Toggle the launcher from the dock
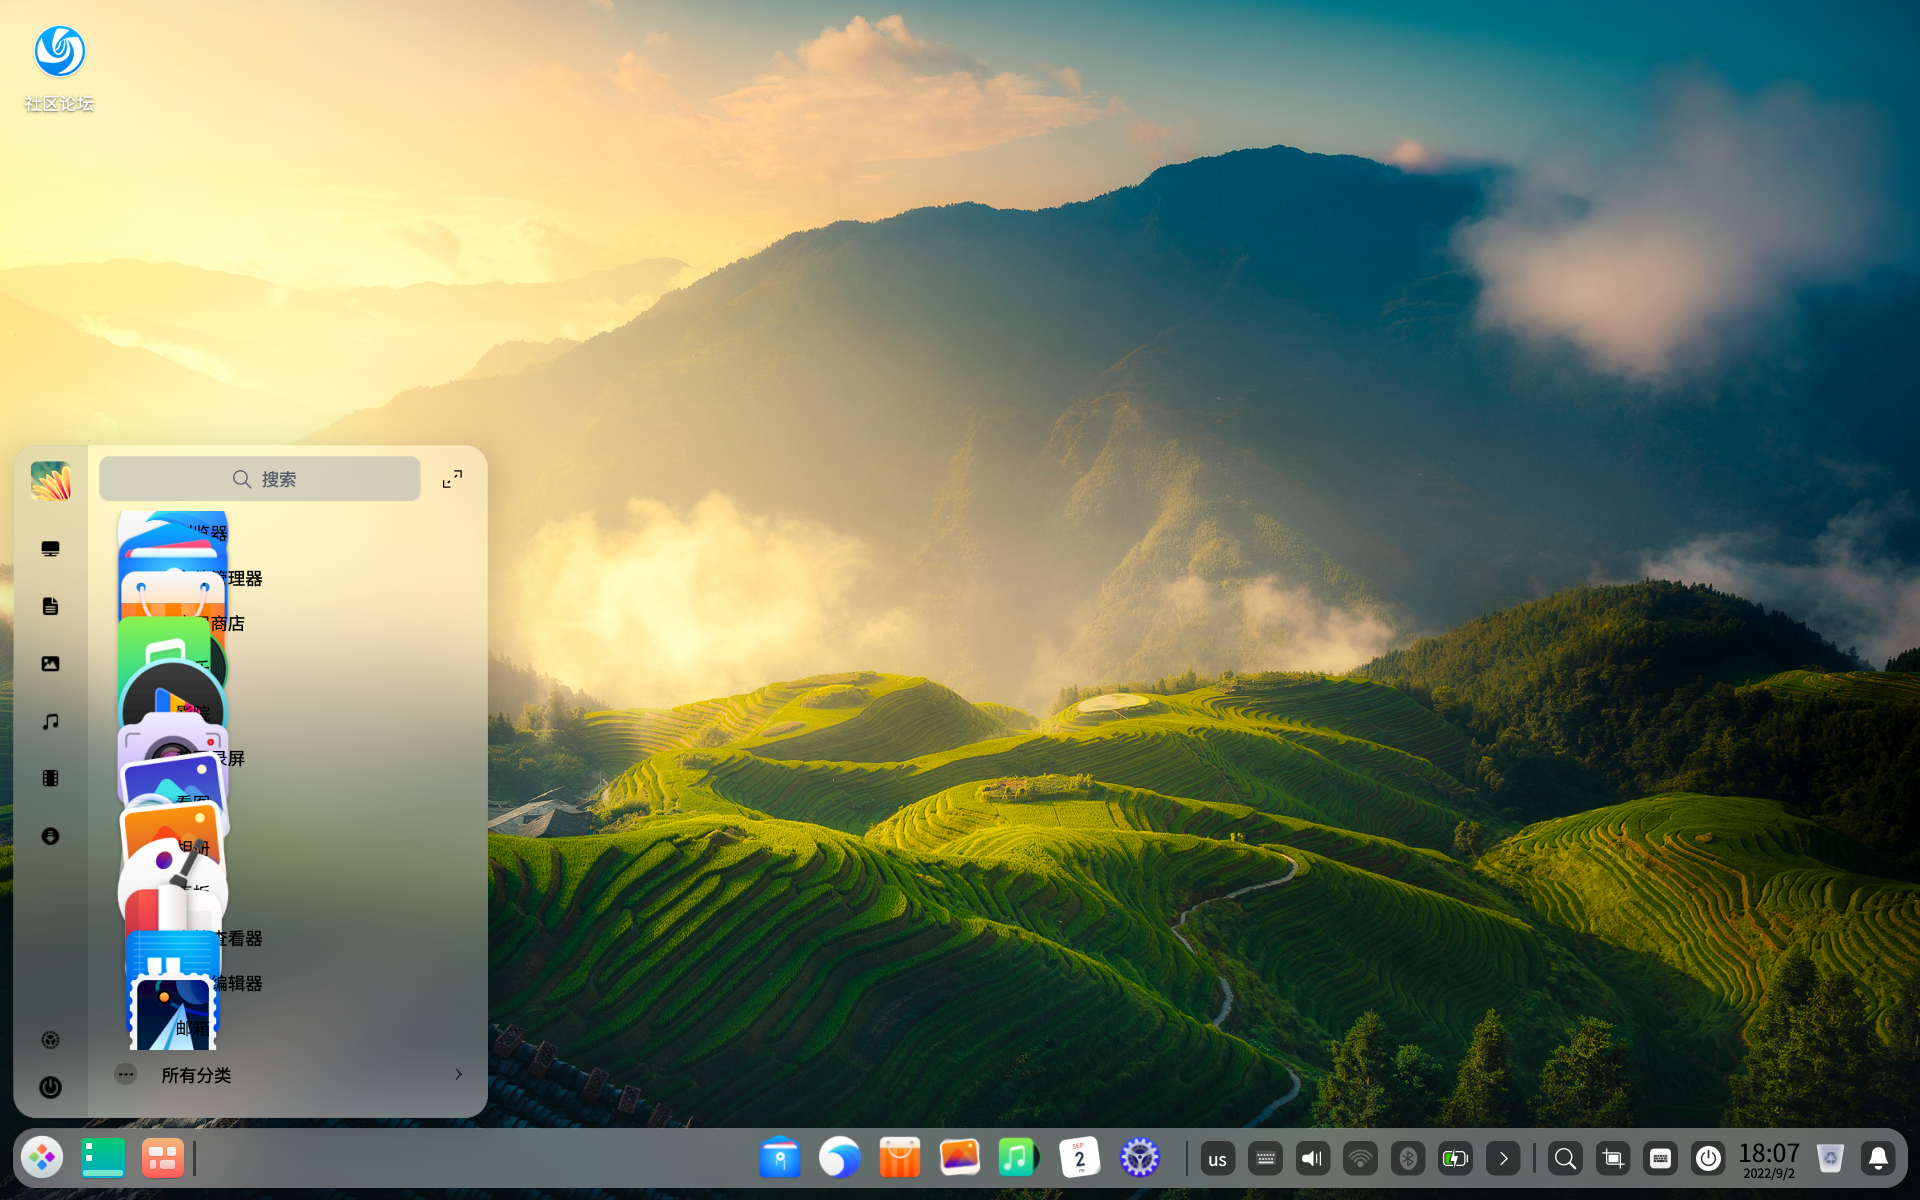 42,1158
